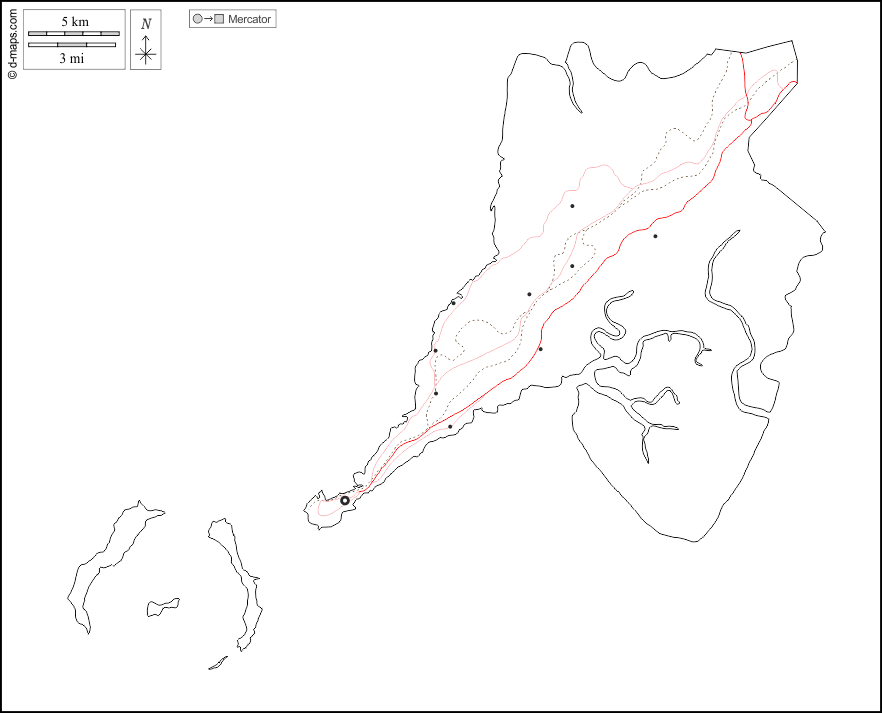The image size is (882, 713).
Task: Click the 3 mi scale label
Action: pyautogui.click(x=72, y=58)
